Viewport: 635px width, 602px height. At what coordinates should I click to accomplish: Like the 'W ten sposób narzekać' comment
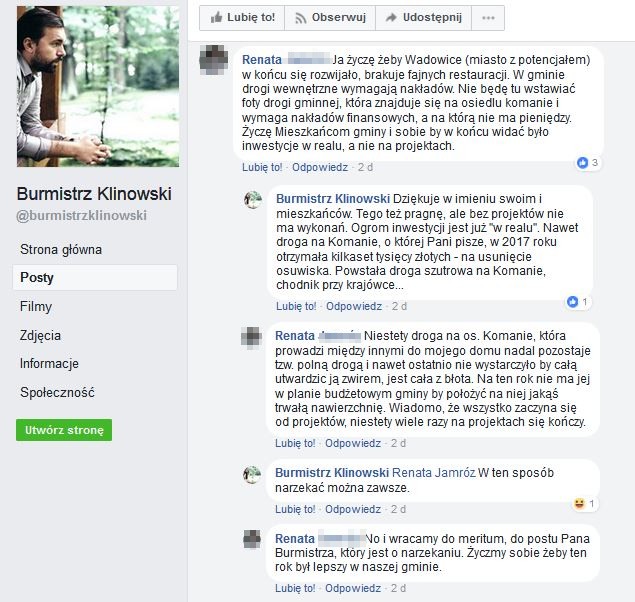(295, 509)
